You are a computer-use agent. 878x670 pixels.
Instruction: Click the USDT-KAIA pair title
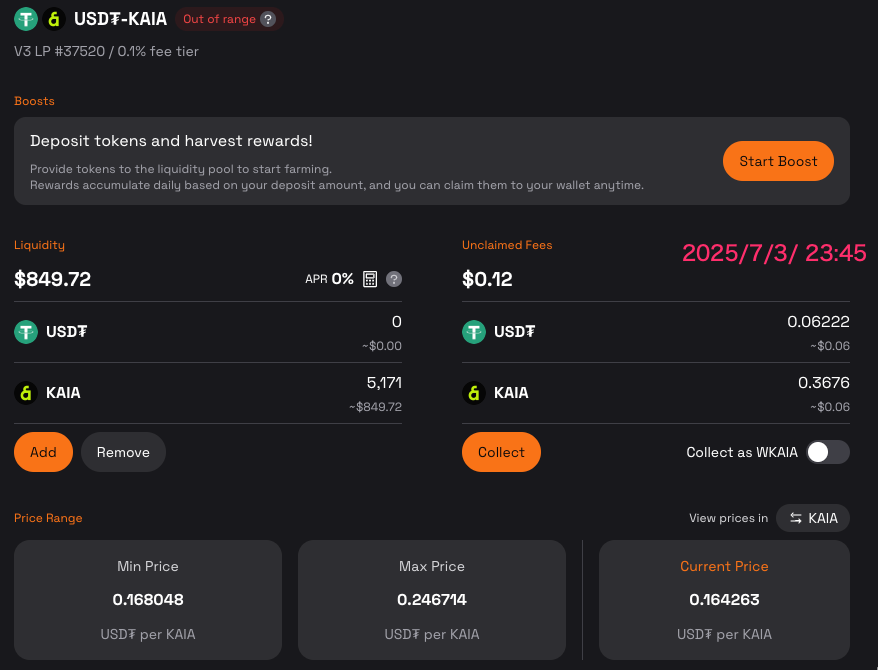point(120,19)
